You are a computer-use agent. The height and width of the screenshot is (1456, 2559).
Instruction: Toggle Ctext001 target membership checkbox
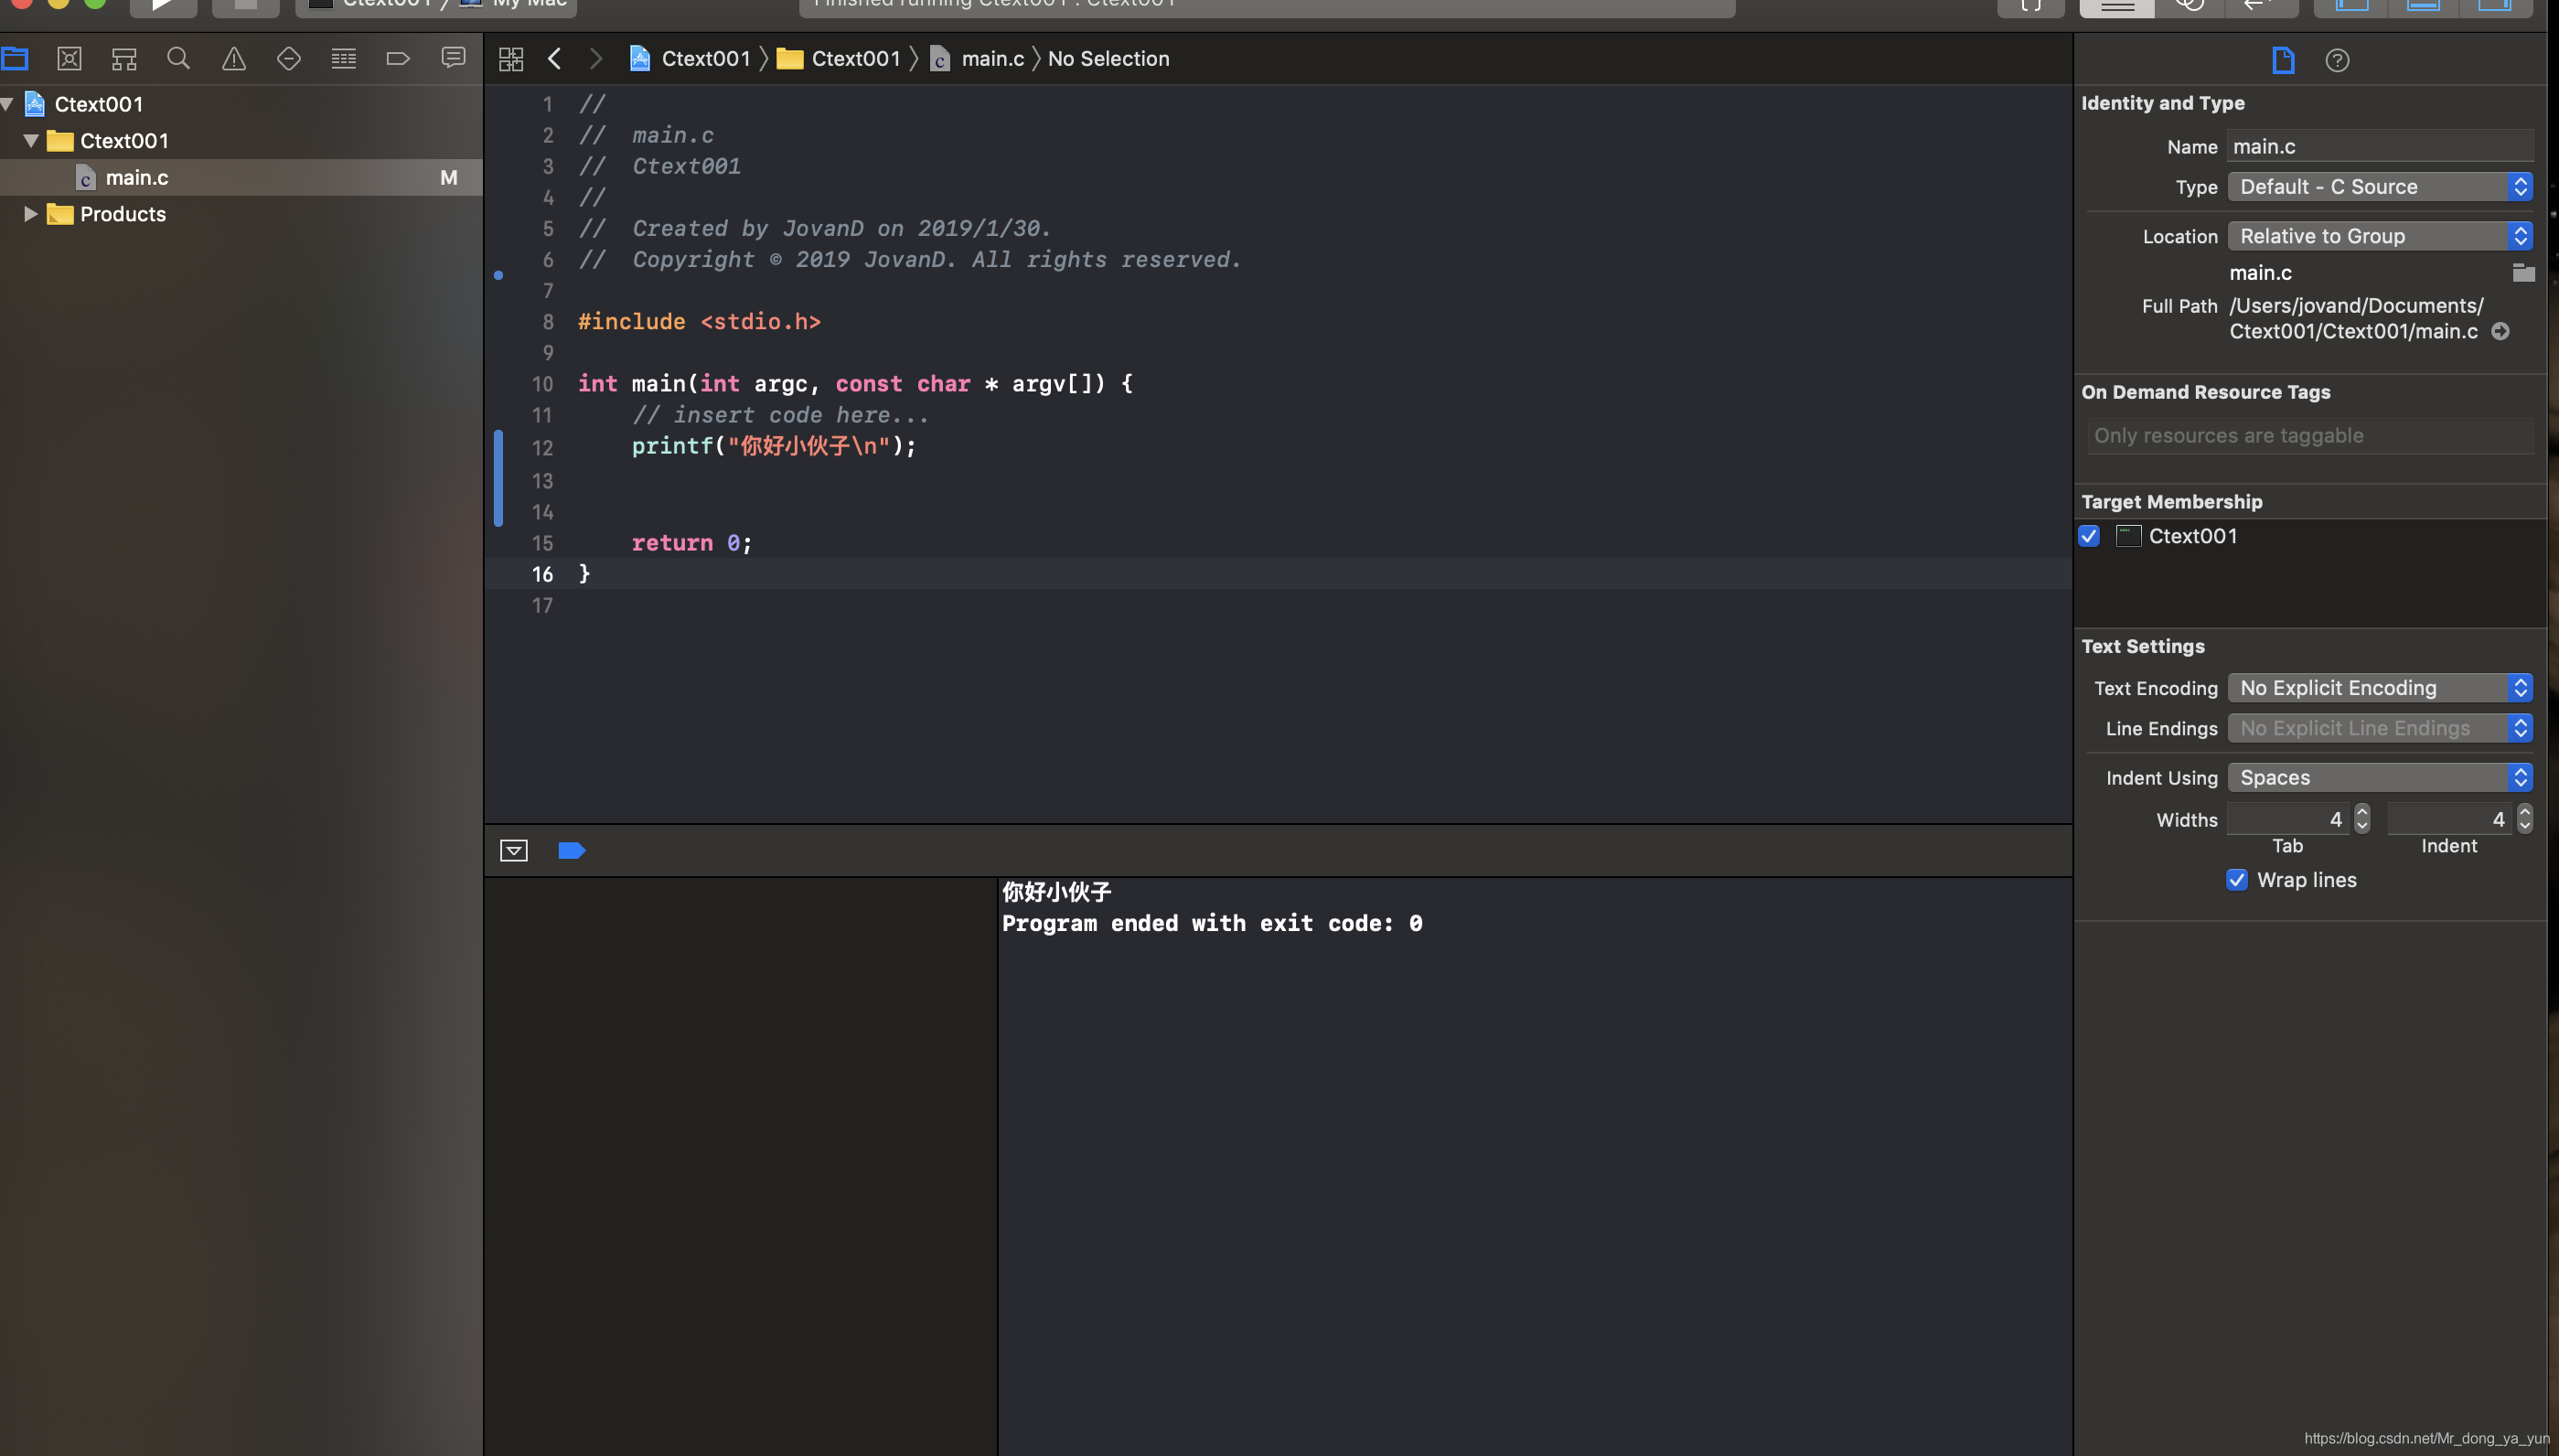(2089, 536)
